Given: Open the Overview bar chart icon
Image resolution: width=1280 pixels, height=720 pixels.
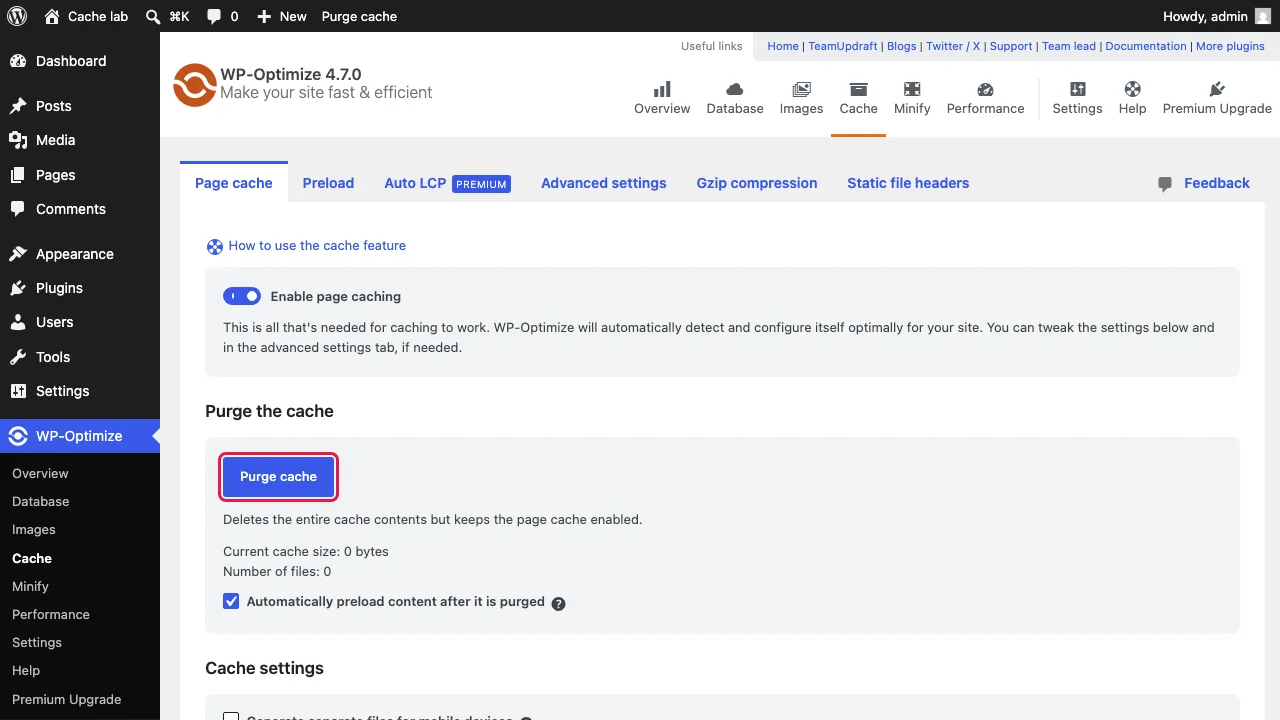Looking at the screenshot, I should pos(662,89).
